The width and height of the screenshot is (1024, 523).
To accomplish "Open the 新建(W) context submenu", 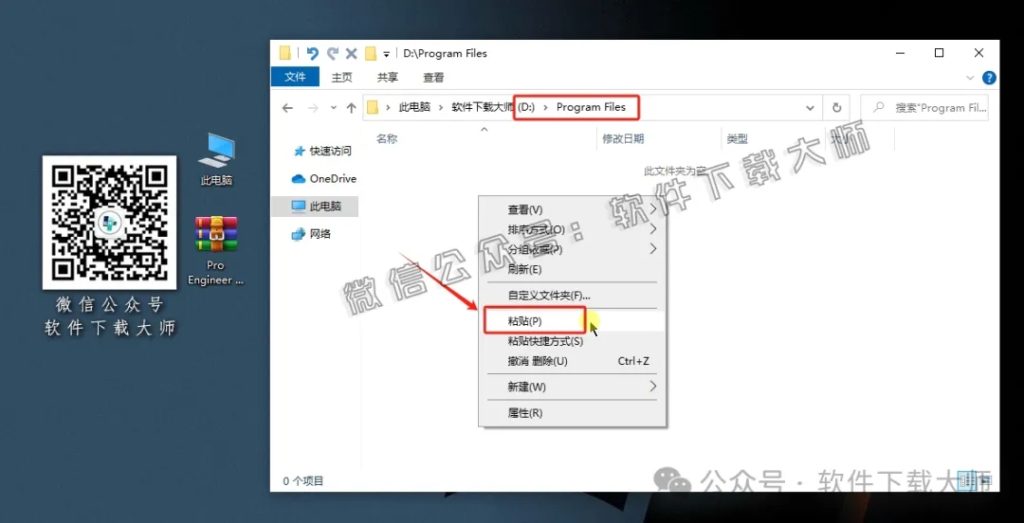I will pyautogui.click(x=573, y=387).
